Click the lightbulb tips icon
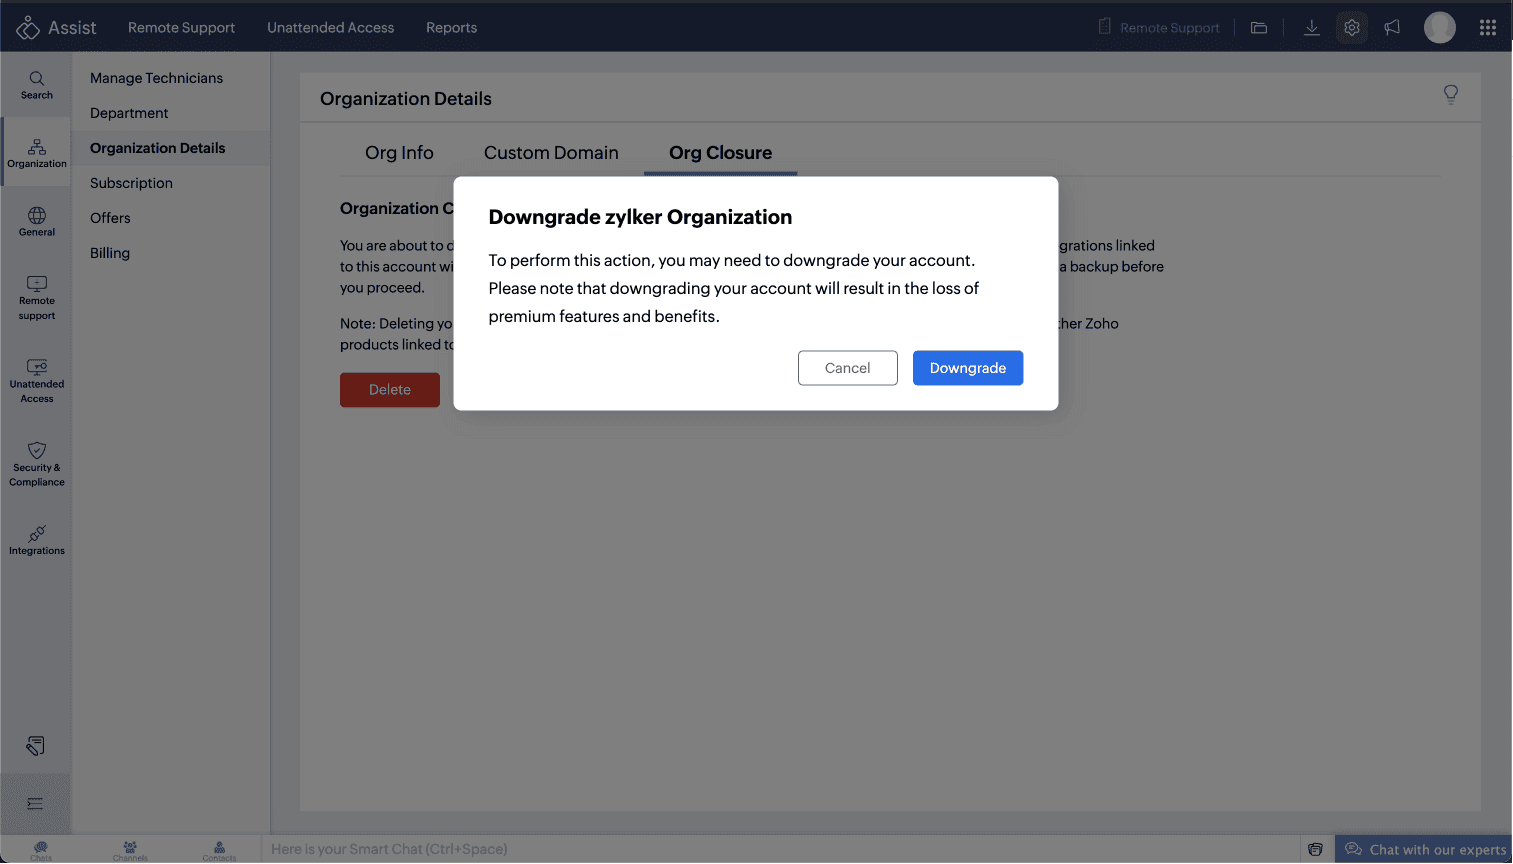Image resolution: width=1513 pixels, height=864 pixels. pyautogui.click(x=1450, y=94)
